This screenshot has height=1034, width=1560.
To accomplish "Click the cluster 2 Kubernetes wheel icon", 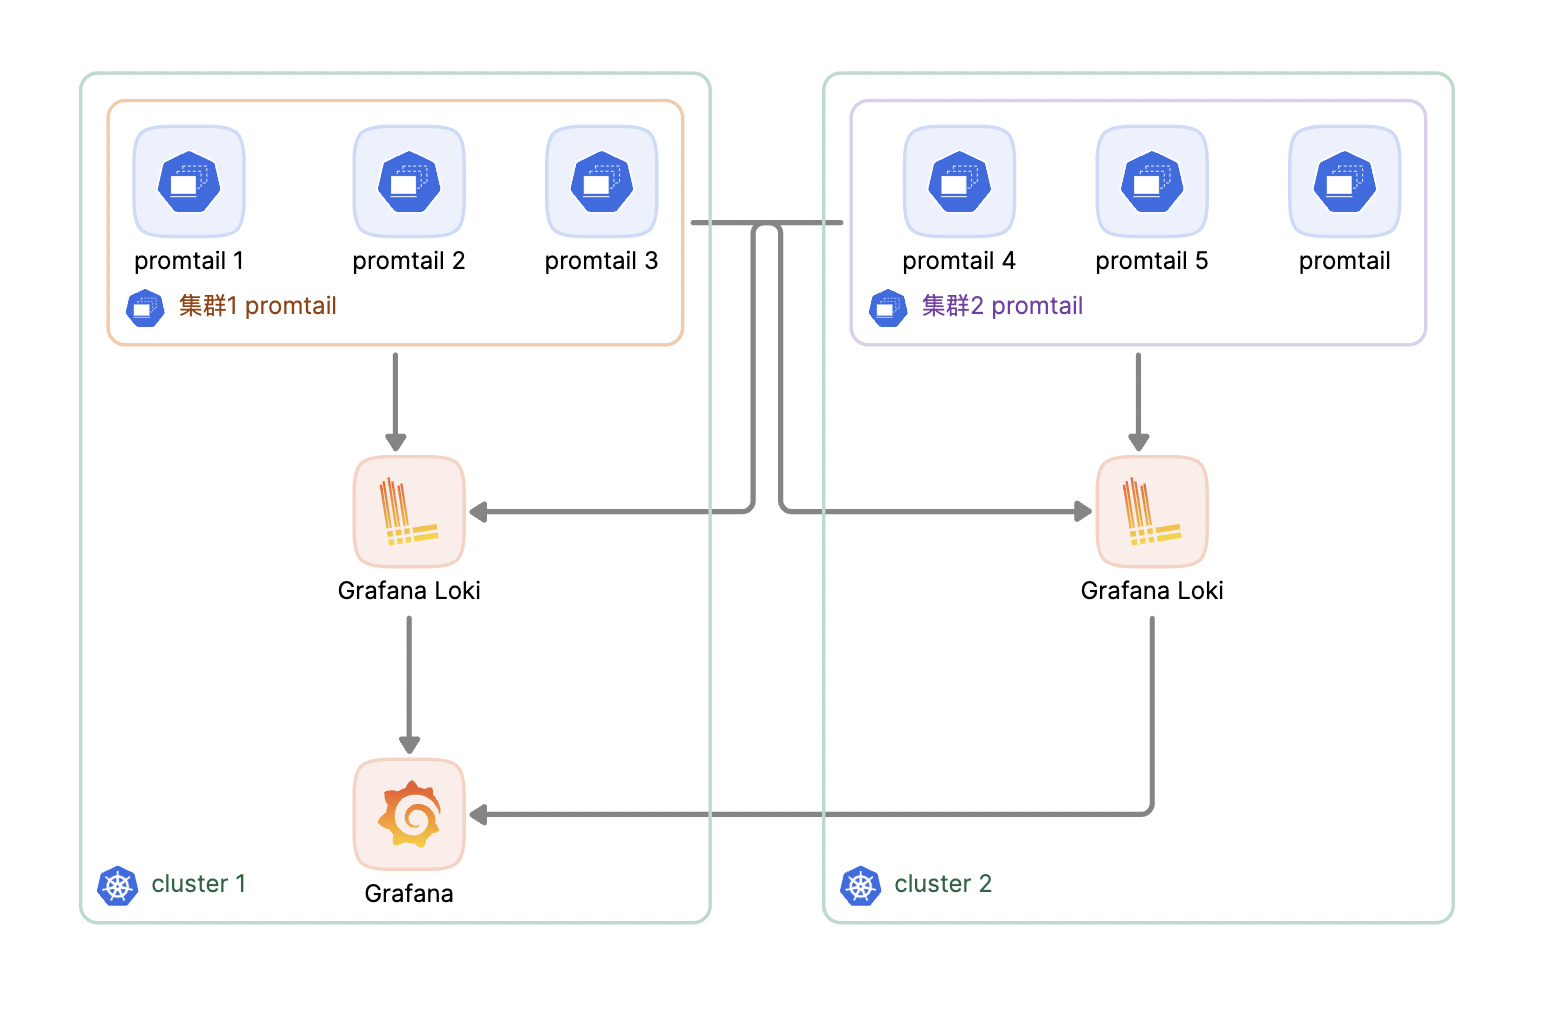I will pyautogui.click(x=861, y=885).
